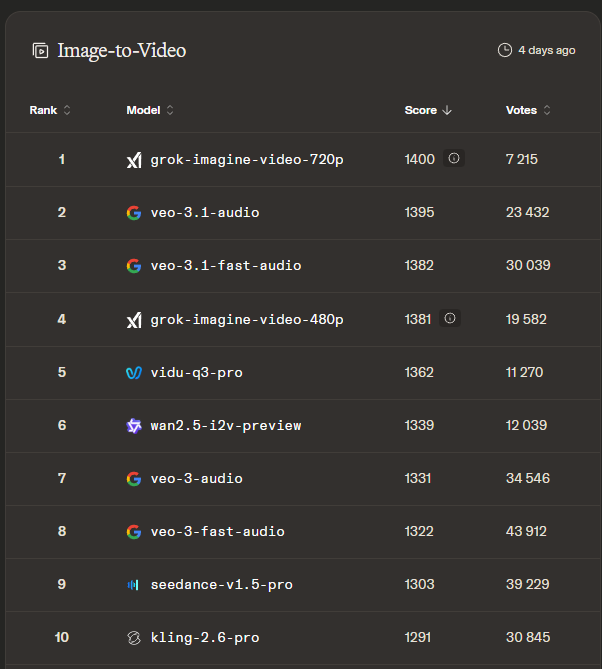The height and width of the screenshot is (669, 602).
Task: Open the grok-imagine-video-480p model link
Action: tap(247, 319)
